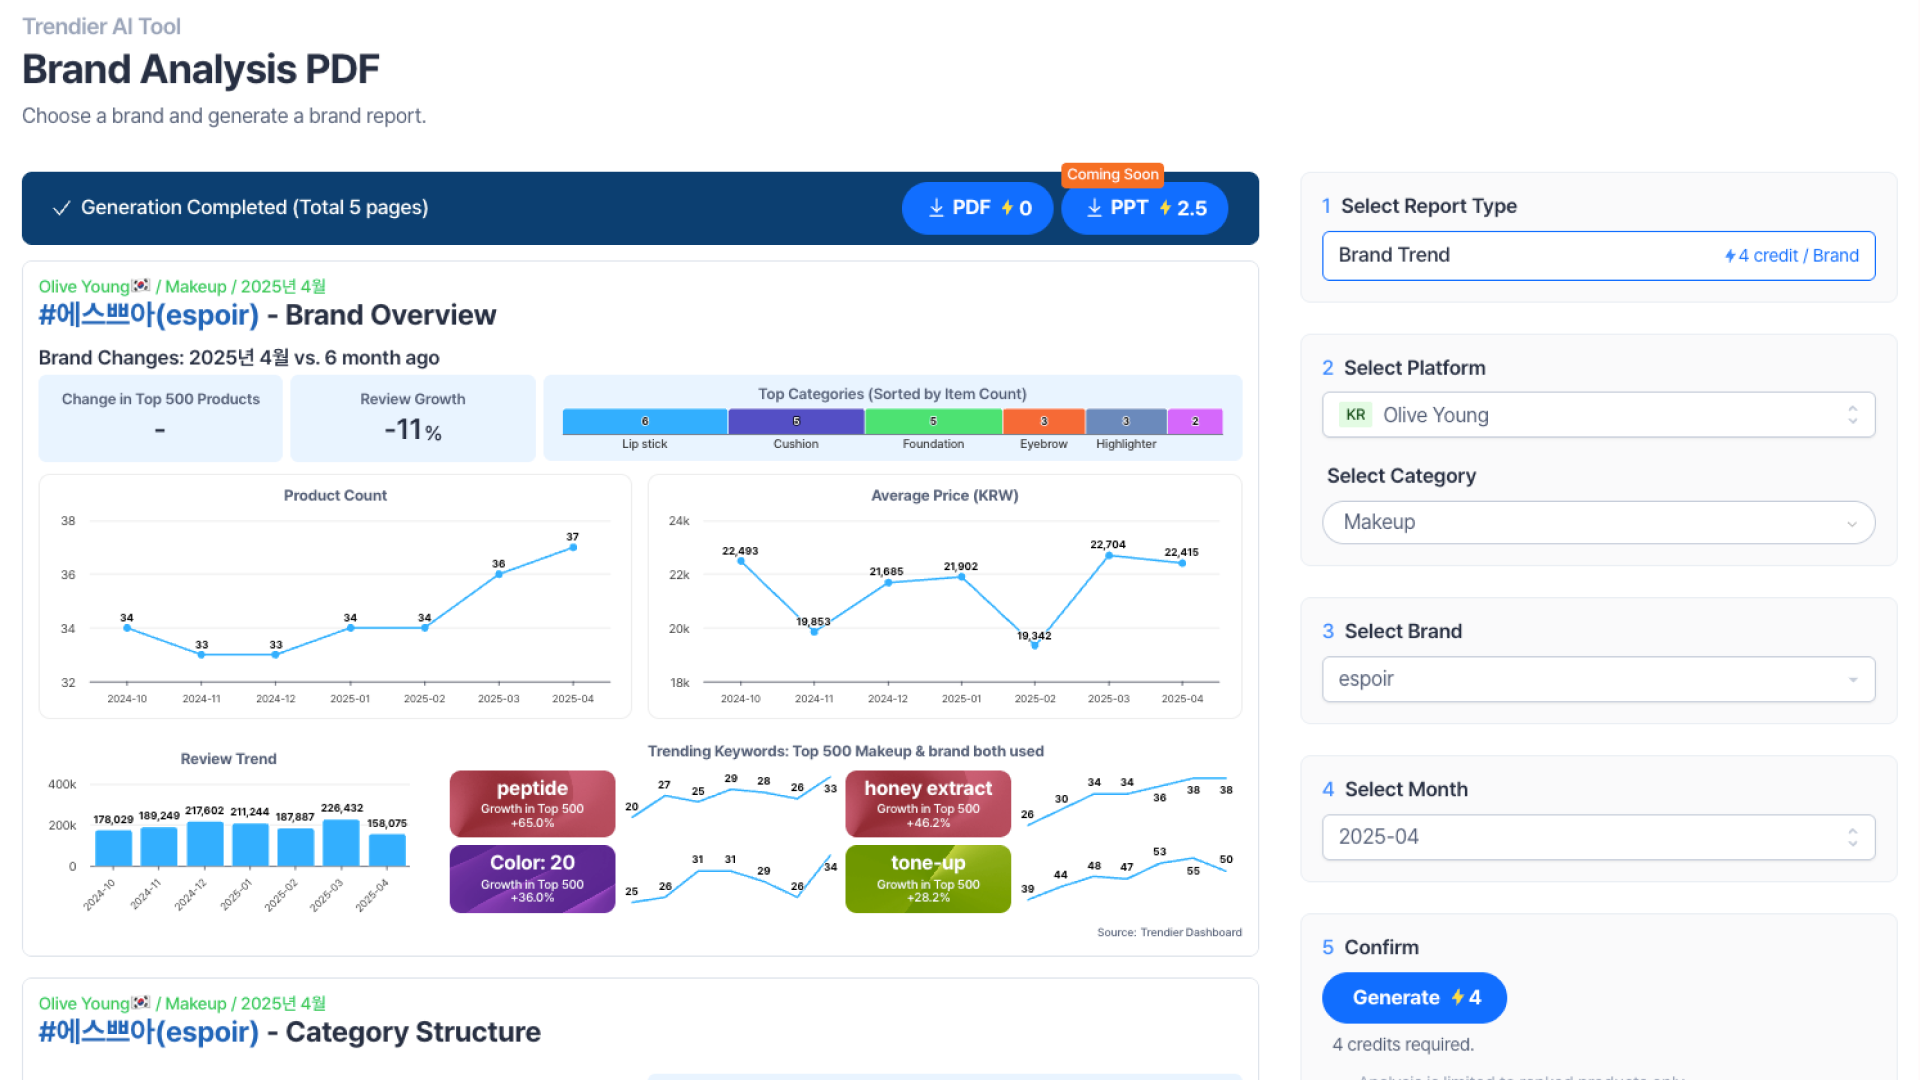Viewport: 1920px width, 1080px height.
Task: Click the 'Product Count' chart title
Action: click(x=335, y=496)
